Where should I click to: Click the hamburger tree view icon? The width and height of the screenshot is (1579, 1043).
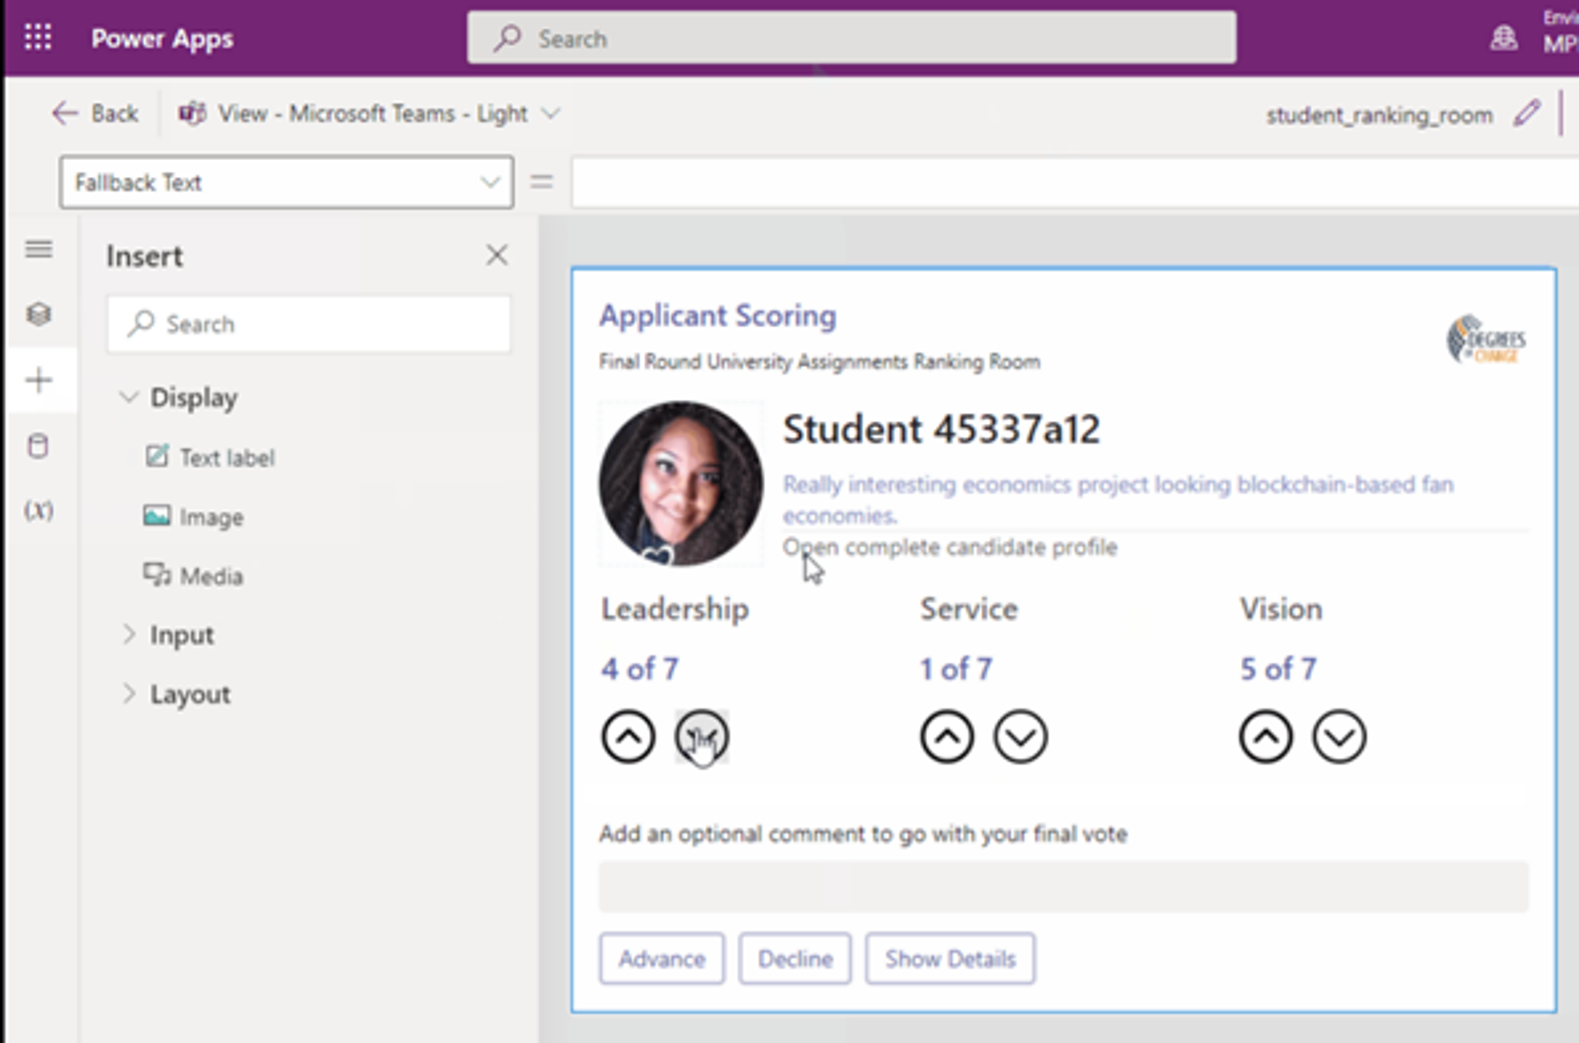pos(39,249)
